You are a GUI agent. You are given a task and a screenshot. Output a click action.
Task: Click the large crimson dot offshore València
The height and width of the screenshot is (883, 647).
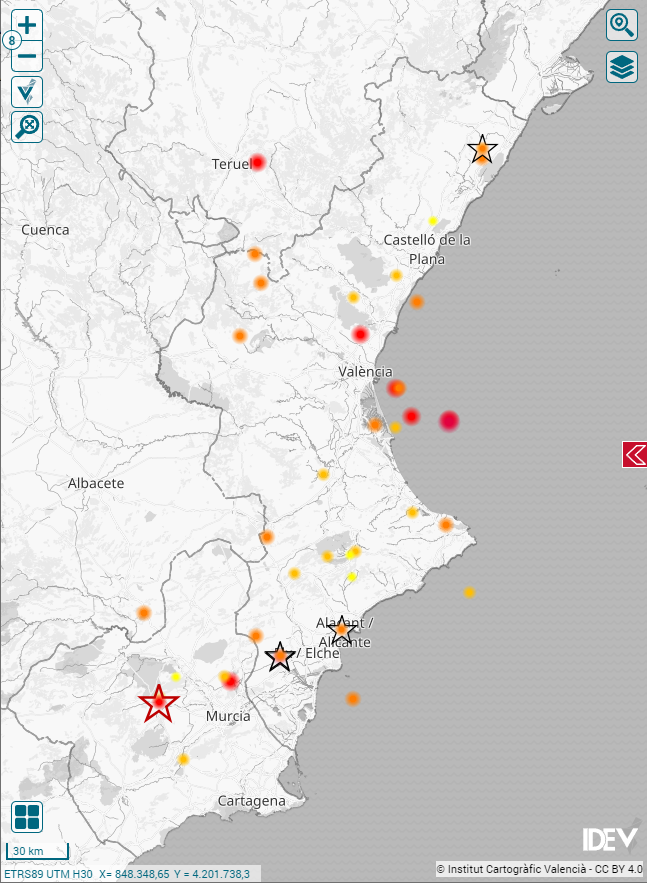tap(449, 421)
